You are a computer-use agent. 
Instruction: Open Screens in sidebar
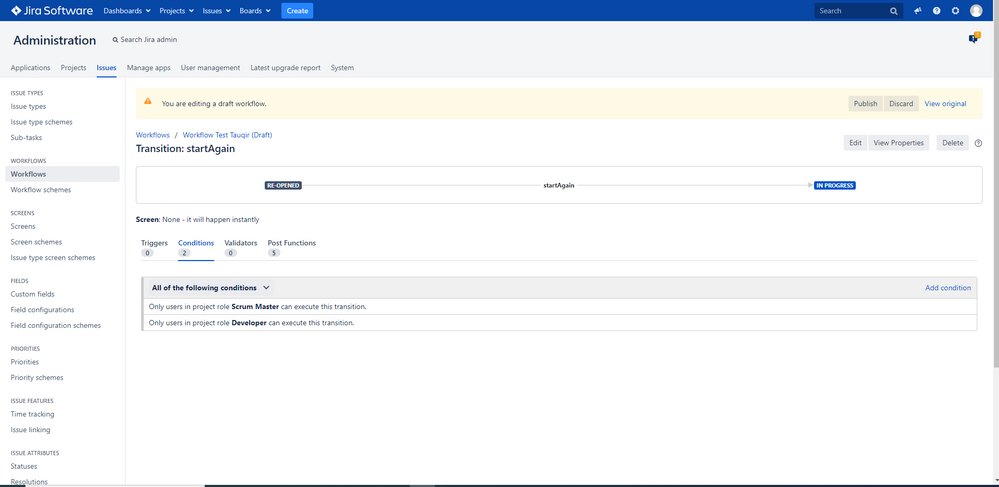pyautogui.click(x=23, y=226)
